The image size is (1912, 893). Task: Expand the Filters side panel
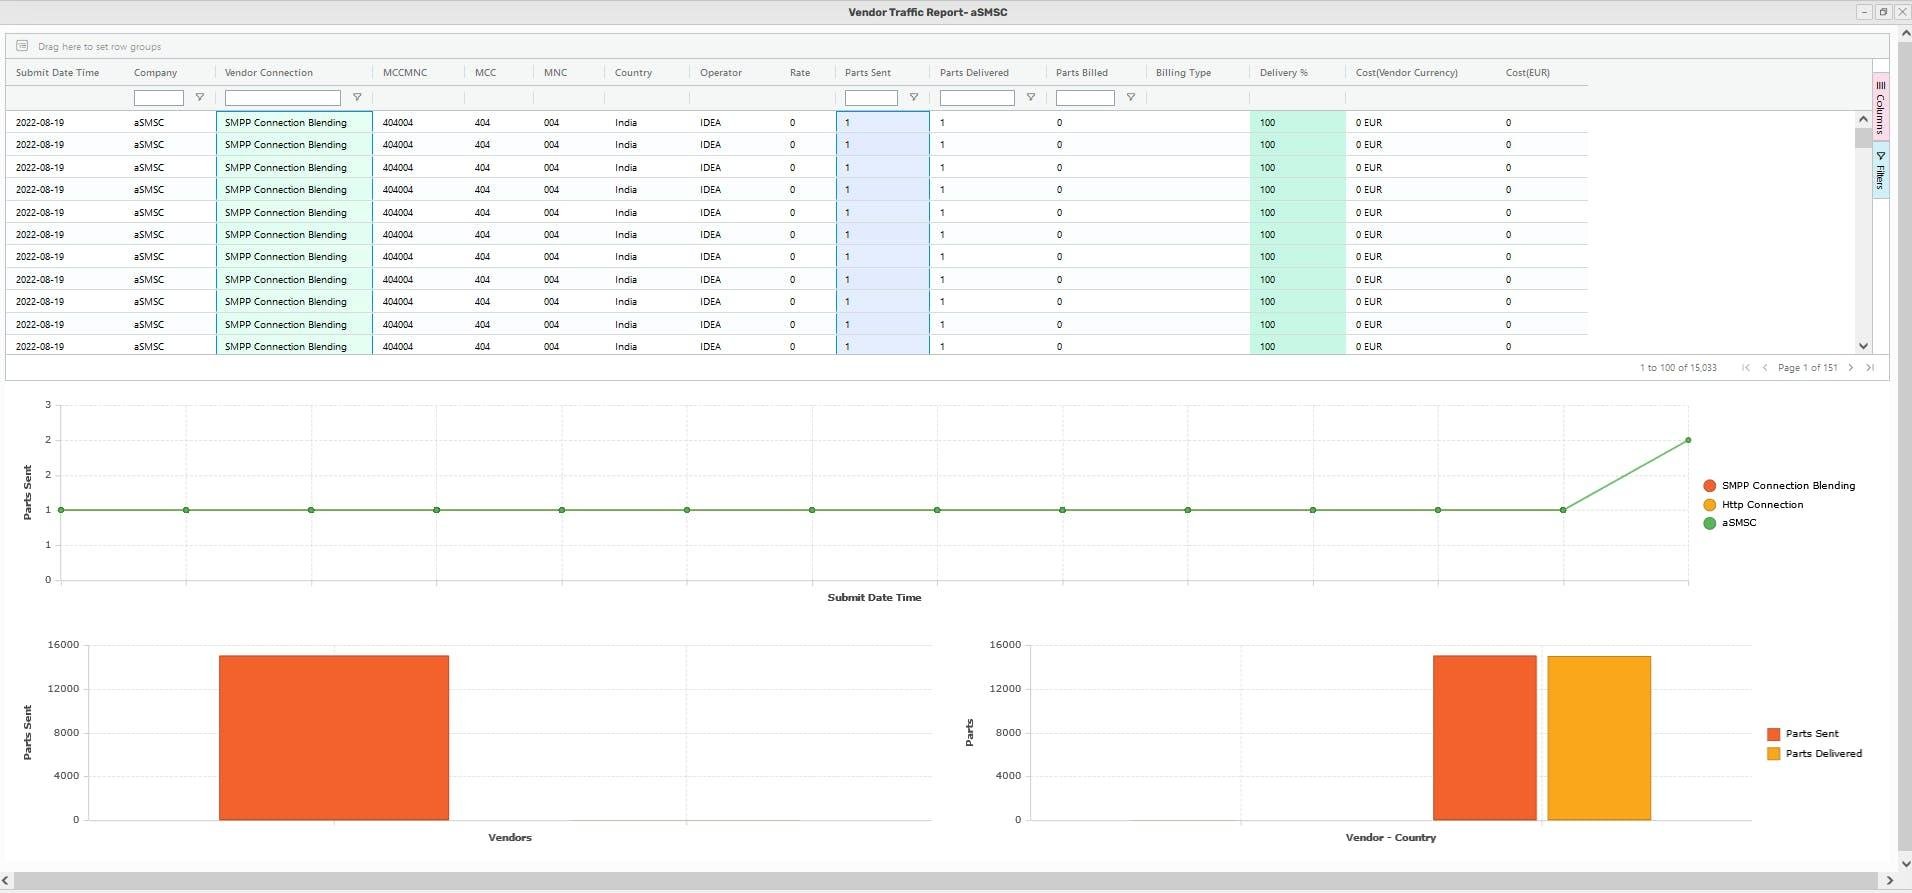[1880, 171]
